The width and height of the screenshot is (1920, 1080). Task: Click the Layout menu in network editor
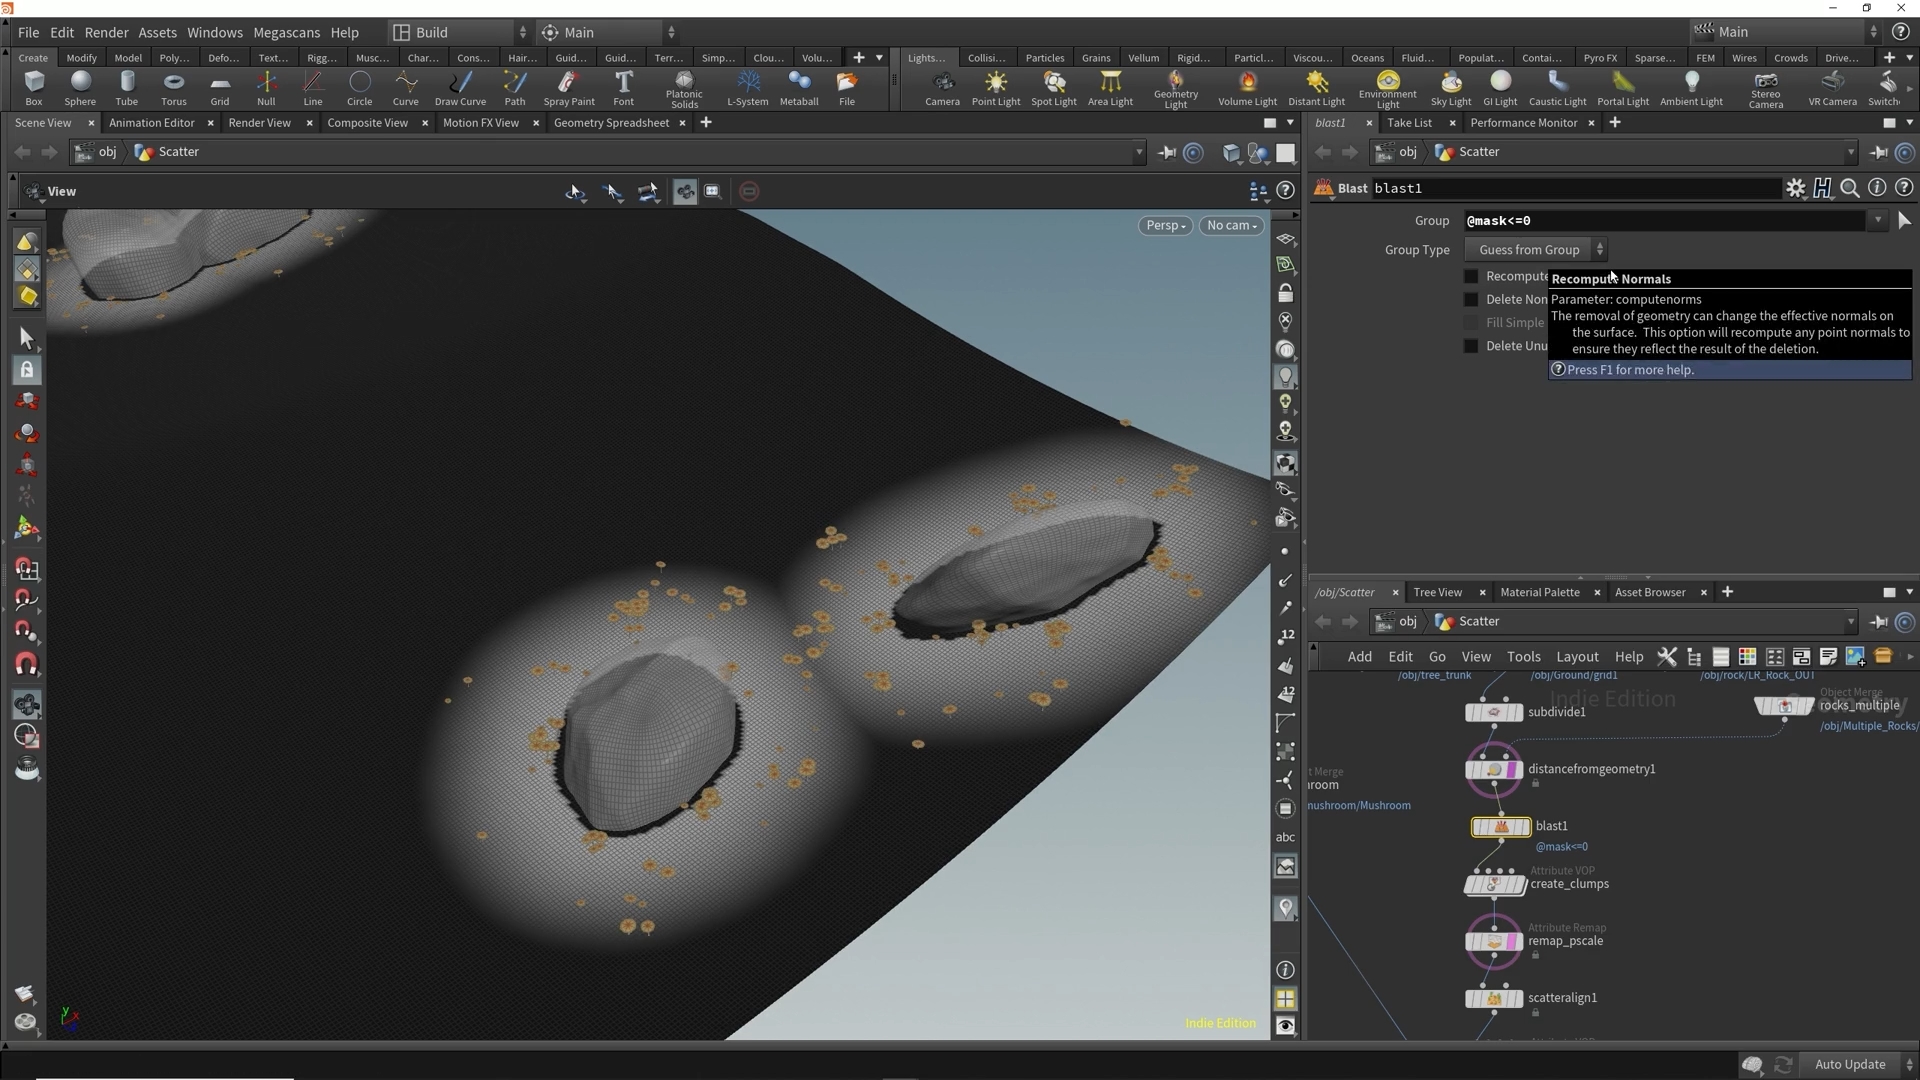pos(1577,657)
